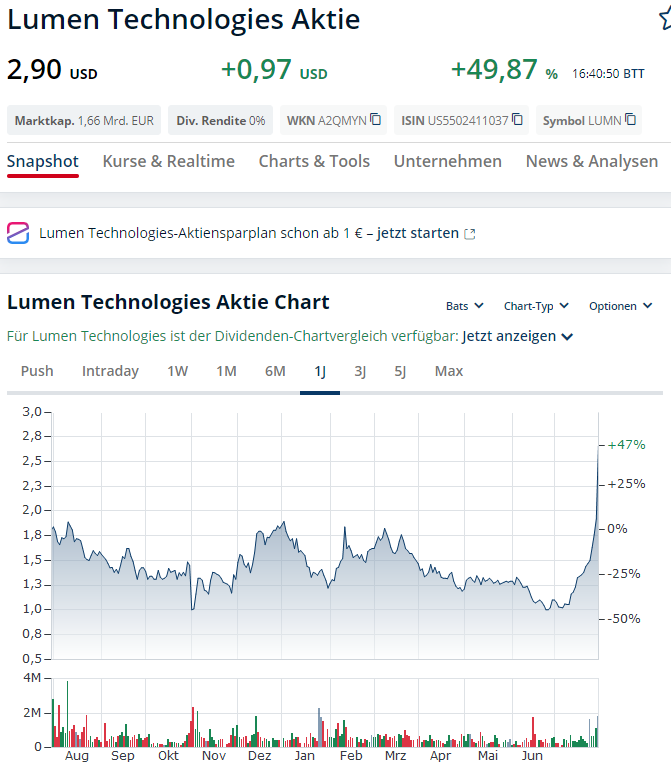Viewport: 671px width, 771px height.
Task: Click the Div. Rendite 0% badge
Action: (x=221, y=121)
